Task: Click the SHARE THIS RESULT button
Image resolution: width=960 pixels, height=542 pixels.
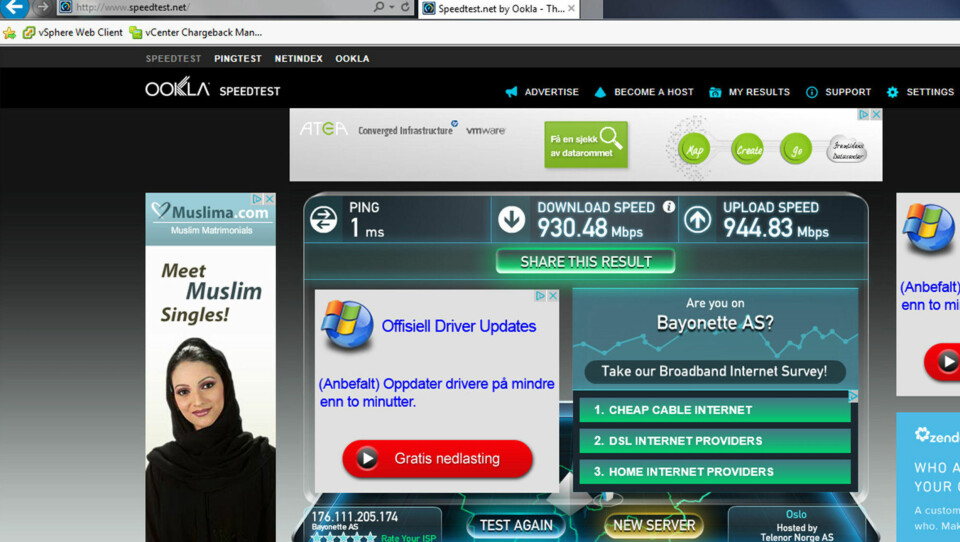Action: coord(586,262)
